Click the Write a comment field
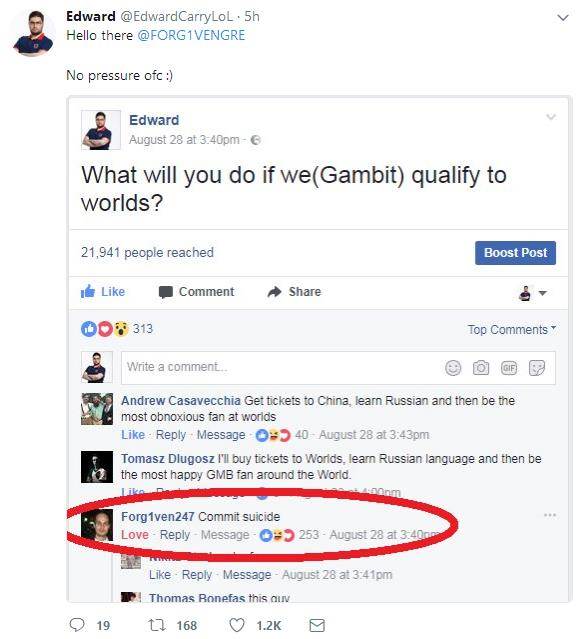This screenshot has width=576, height=639. coord(338,368)
